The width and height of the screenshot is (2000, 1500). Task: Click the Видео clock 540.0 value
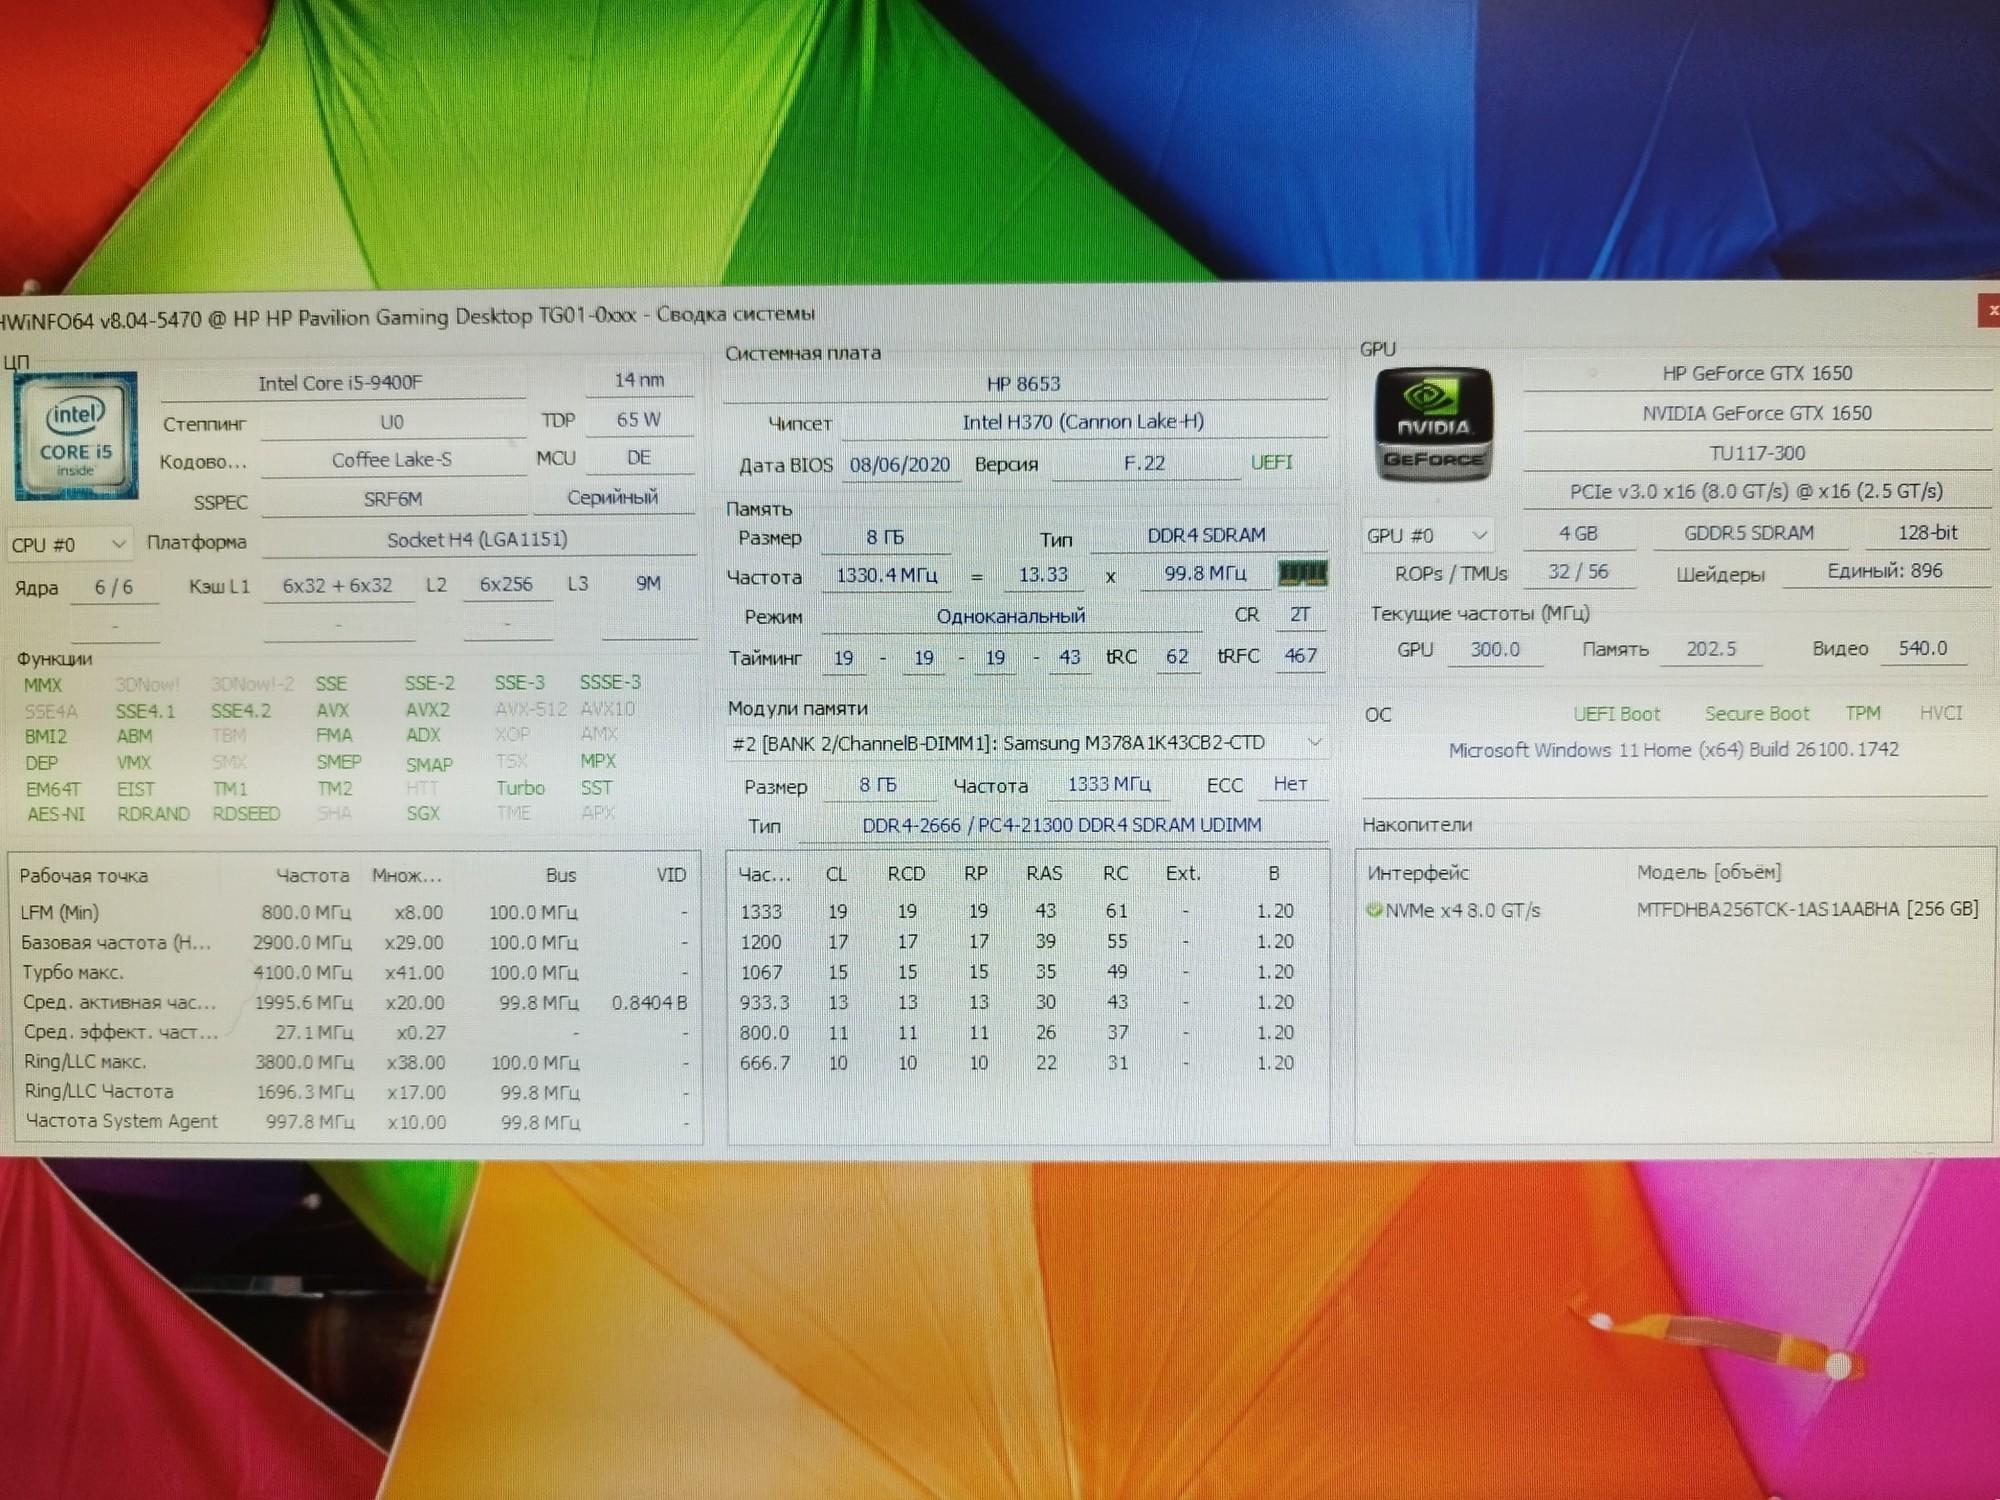click(1923, 649)
